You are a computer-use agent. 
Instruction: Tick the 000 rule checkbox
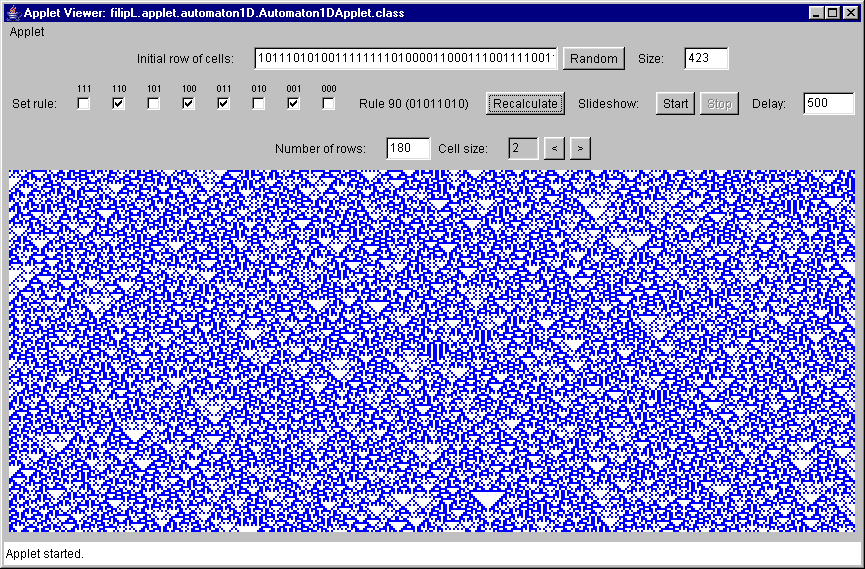point(329,103)
